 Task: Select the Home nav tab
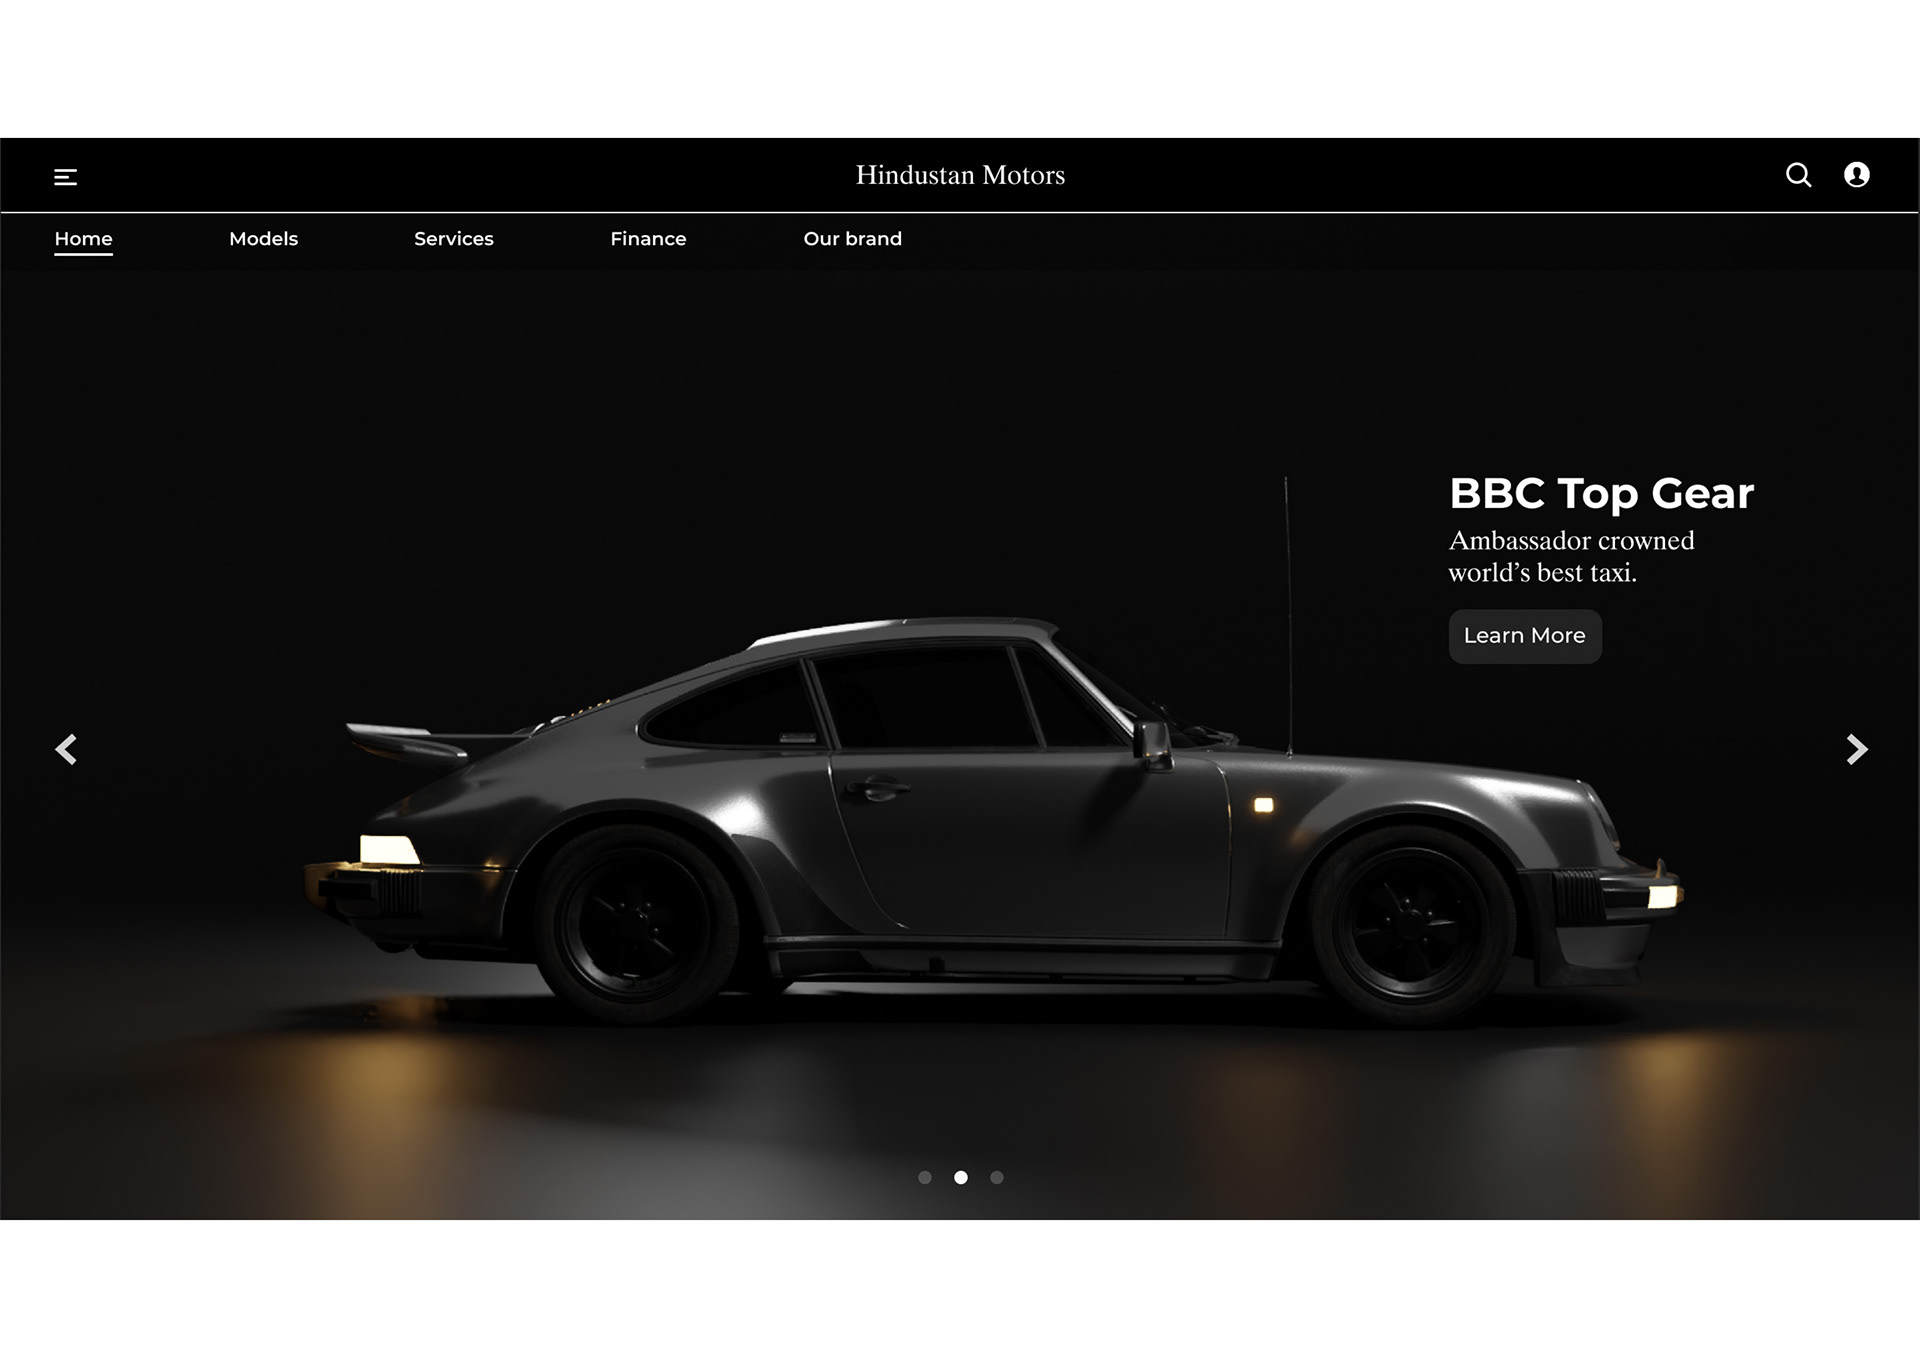(x=83, y=239)
